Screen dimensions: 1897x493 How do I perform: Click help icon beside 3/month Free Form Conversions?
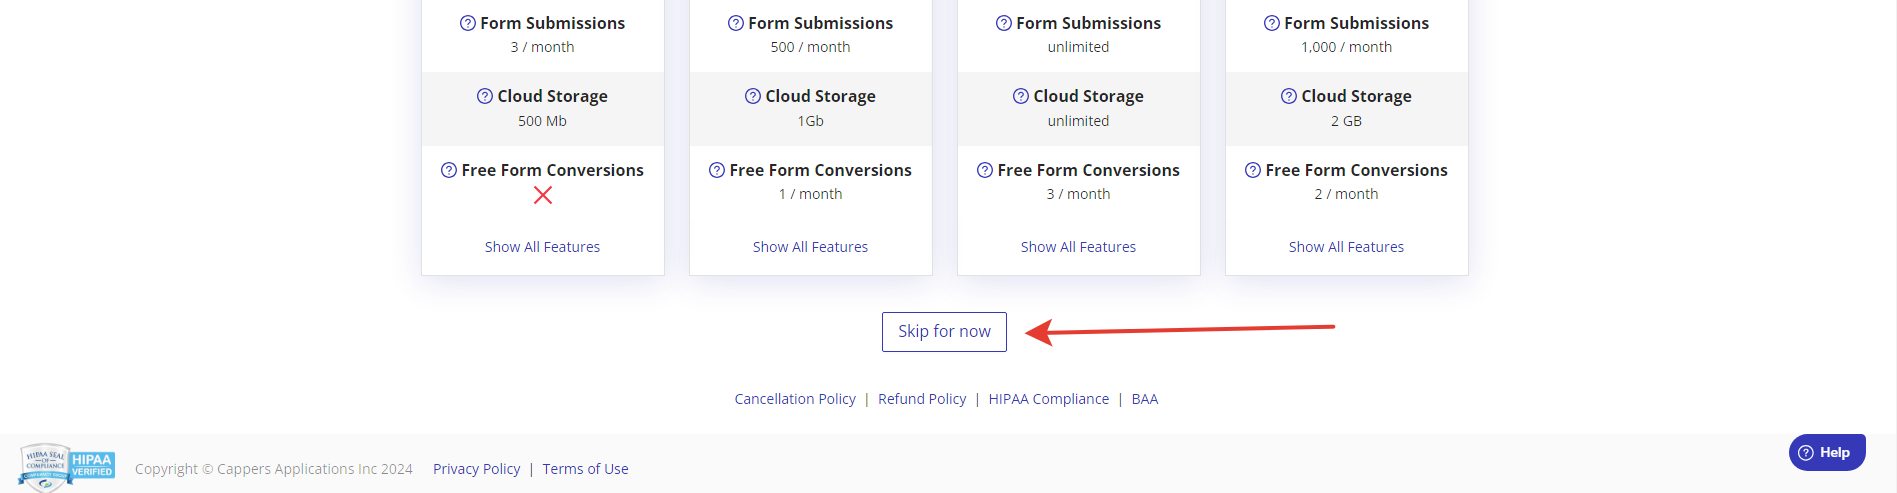[984, 170]
